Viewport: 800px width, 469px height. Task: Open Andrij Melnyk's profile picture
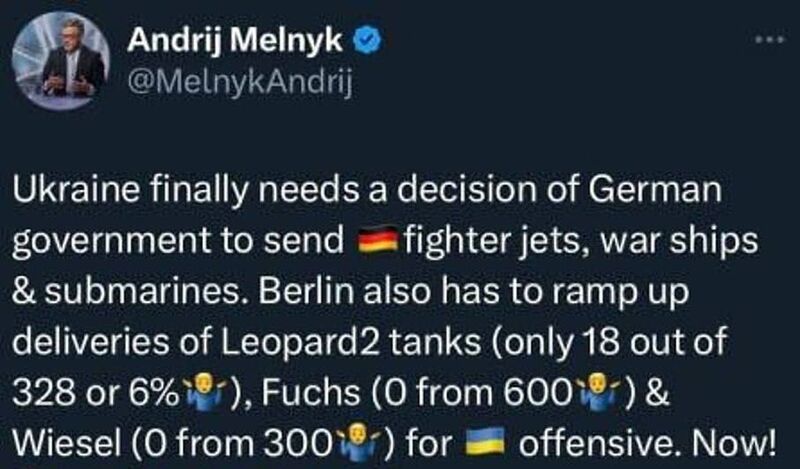point(61,60)
